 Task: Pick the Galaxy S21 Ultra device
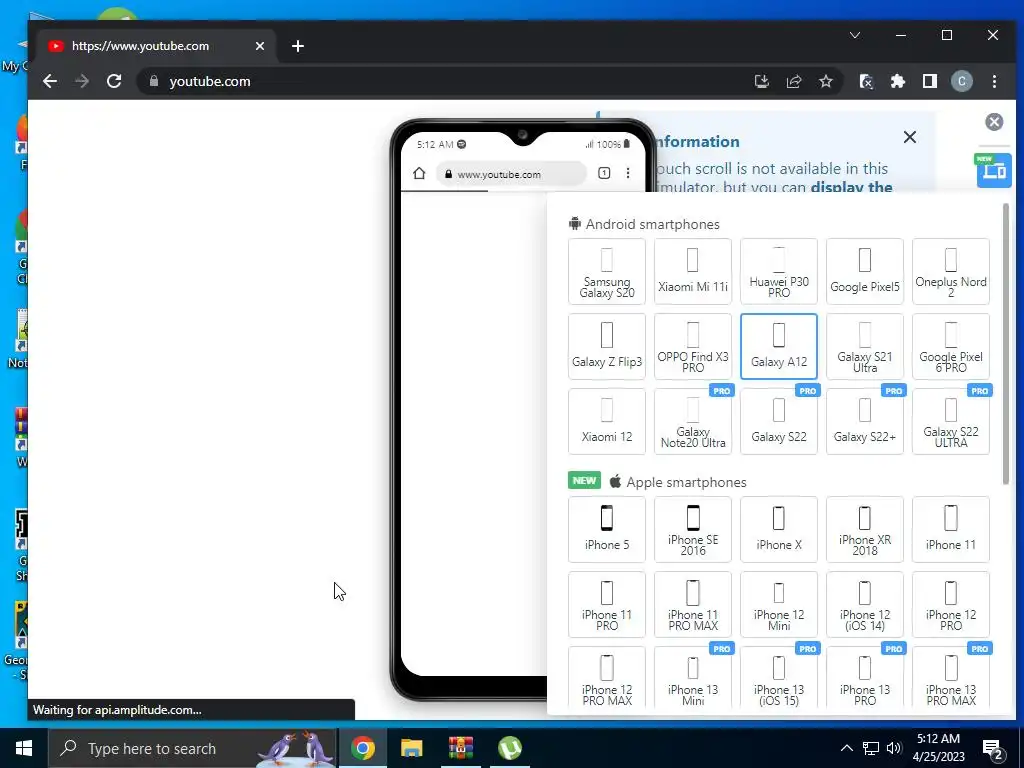click(x=865, y=346)
